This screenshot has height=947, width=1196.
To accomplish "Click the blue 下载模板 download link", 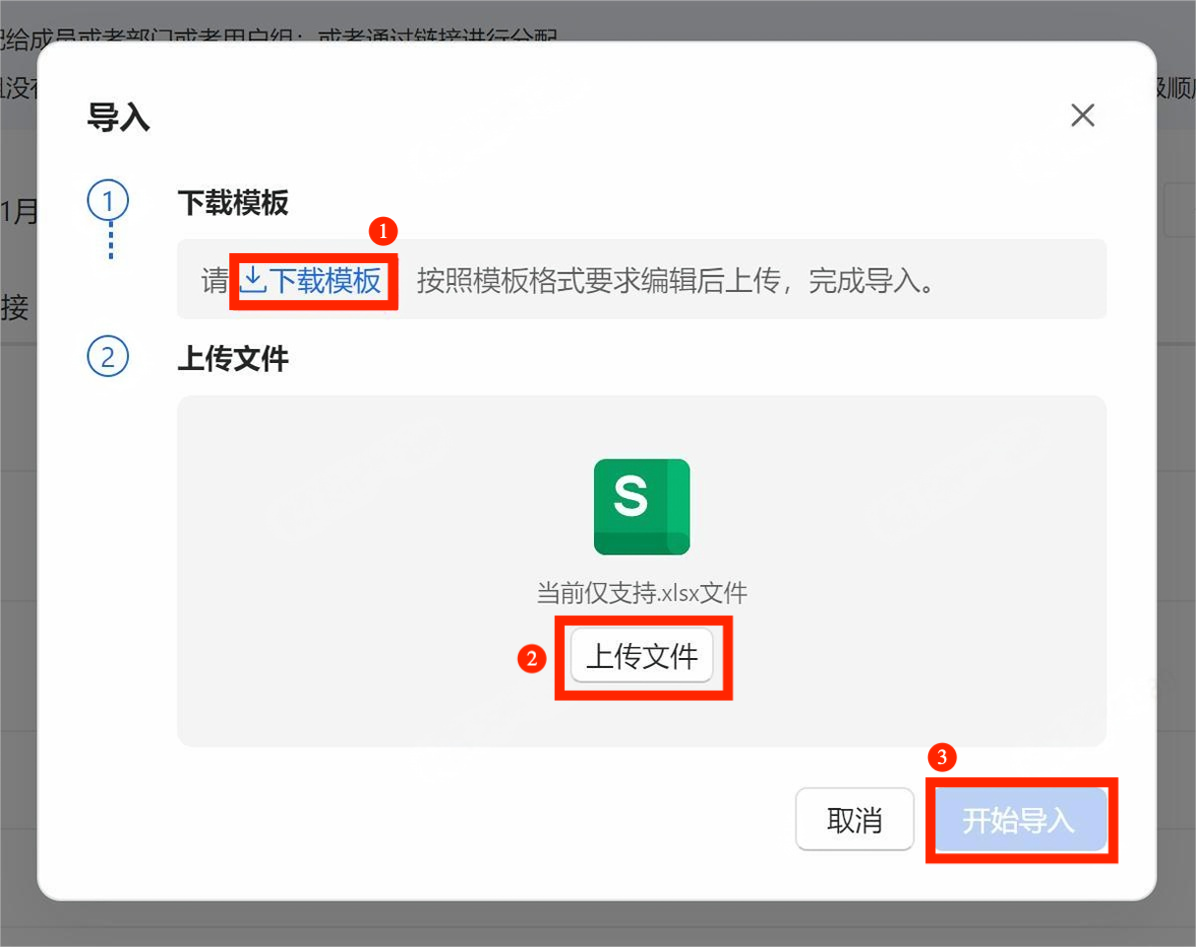I will click(324, 281).
